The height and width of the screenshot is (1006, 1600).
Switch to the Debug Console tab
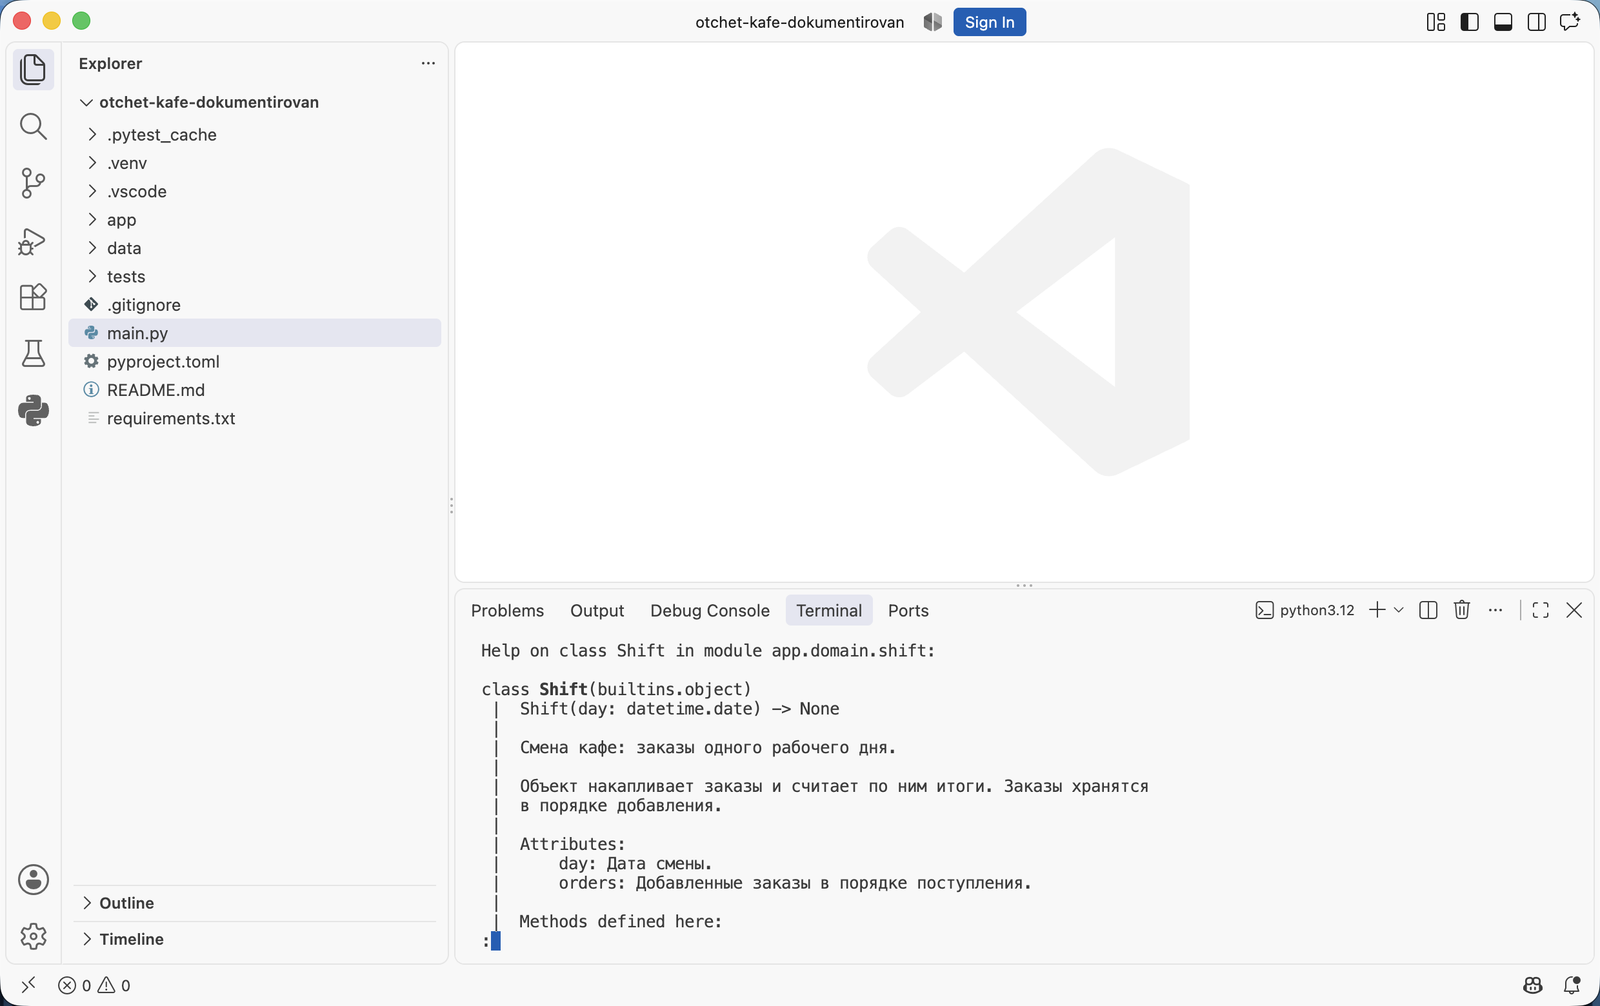[710, 610]
